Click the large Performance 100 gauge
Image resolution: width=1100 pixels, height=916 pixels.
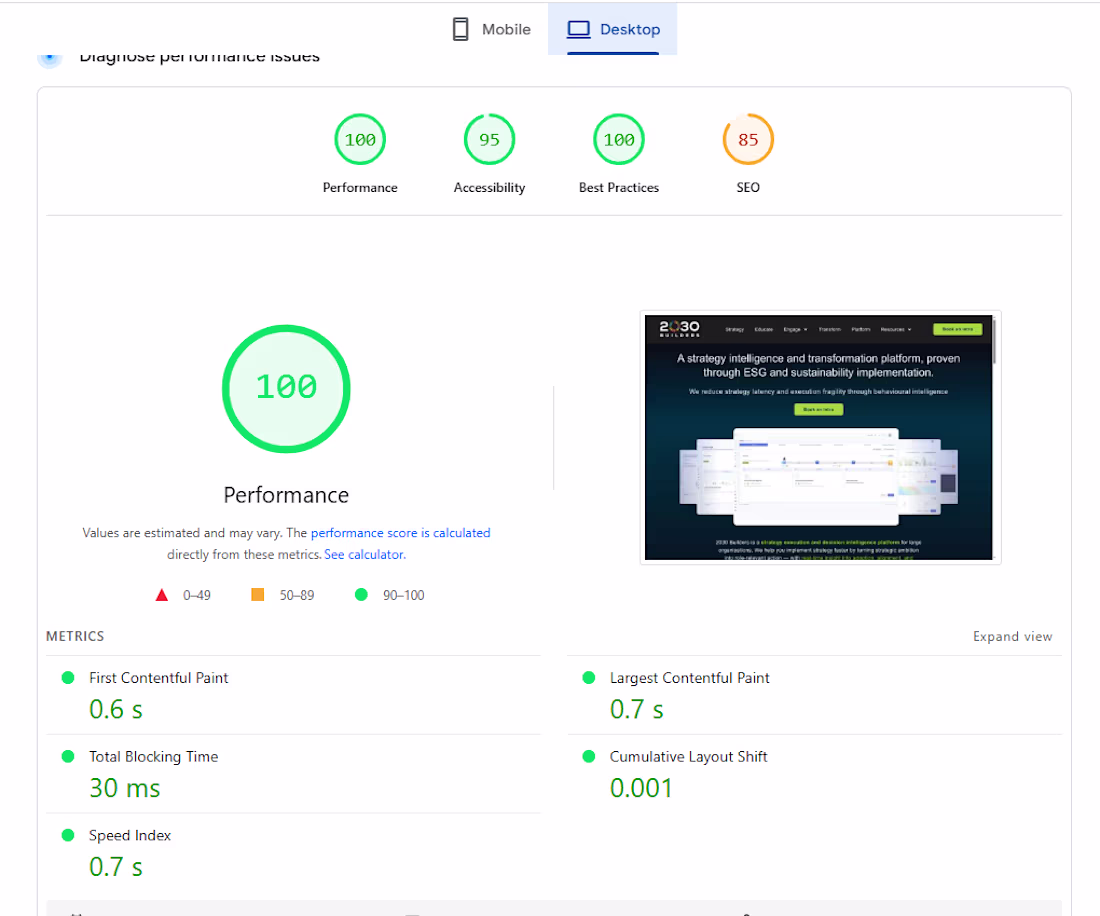pyautogui.click(x=286, y=389)
